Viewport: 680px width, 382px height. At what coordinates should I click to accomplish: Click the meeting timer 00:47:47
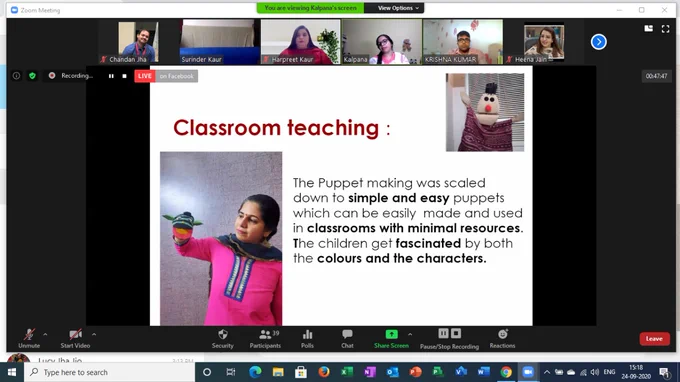coord(656,76)
